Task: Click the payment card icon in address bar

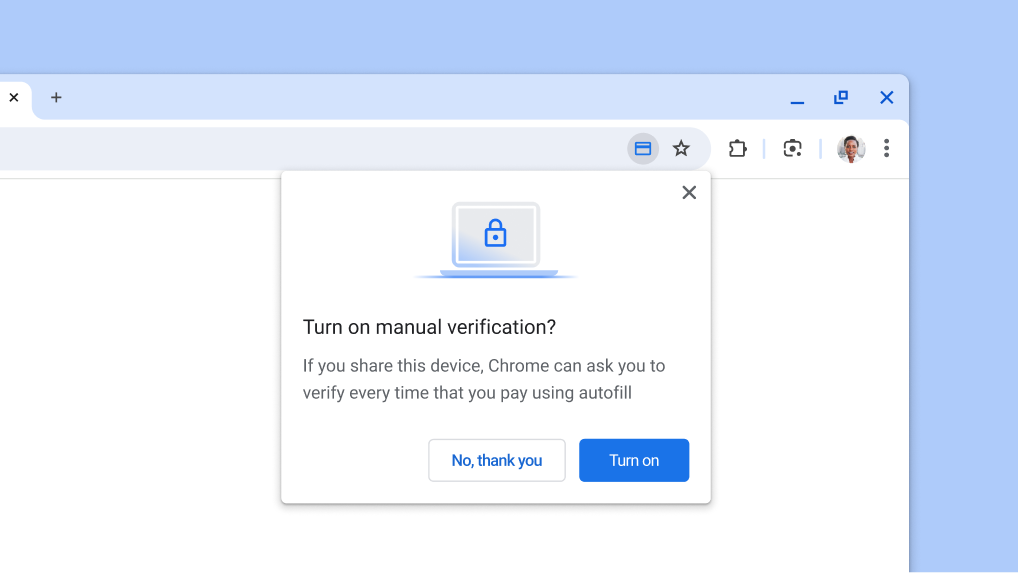Action: pyautogui.click(x=643, y=149)
